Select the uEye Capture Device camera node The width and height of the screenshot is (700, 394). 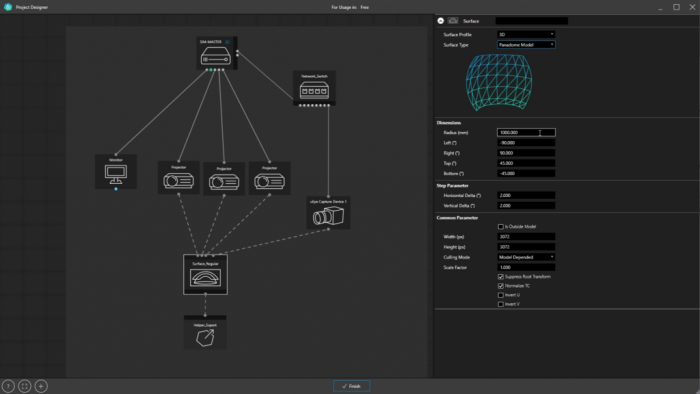pos(328,213)
